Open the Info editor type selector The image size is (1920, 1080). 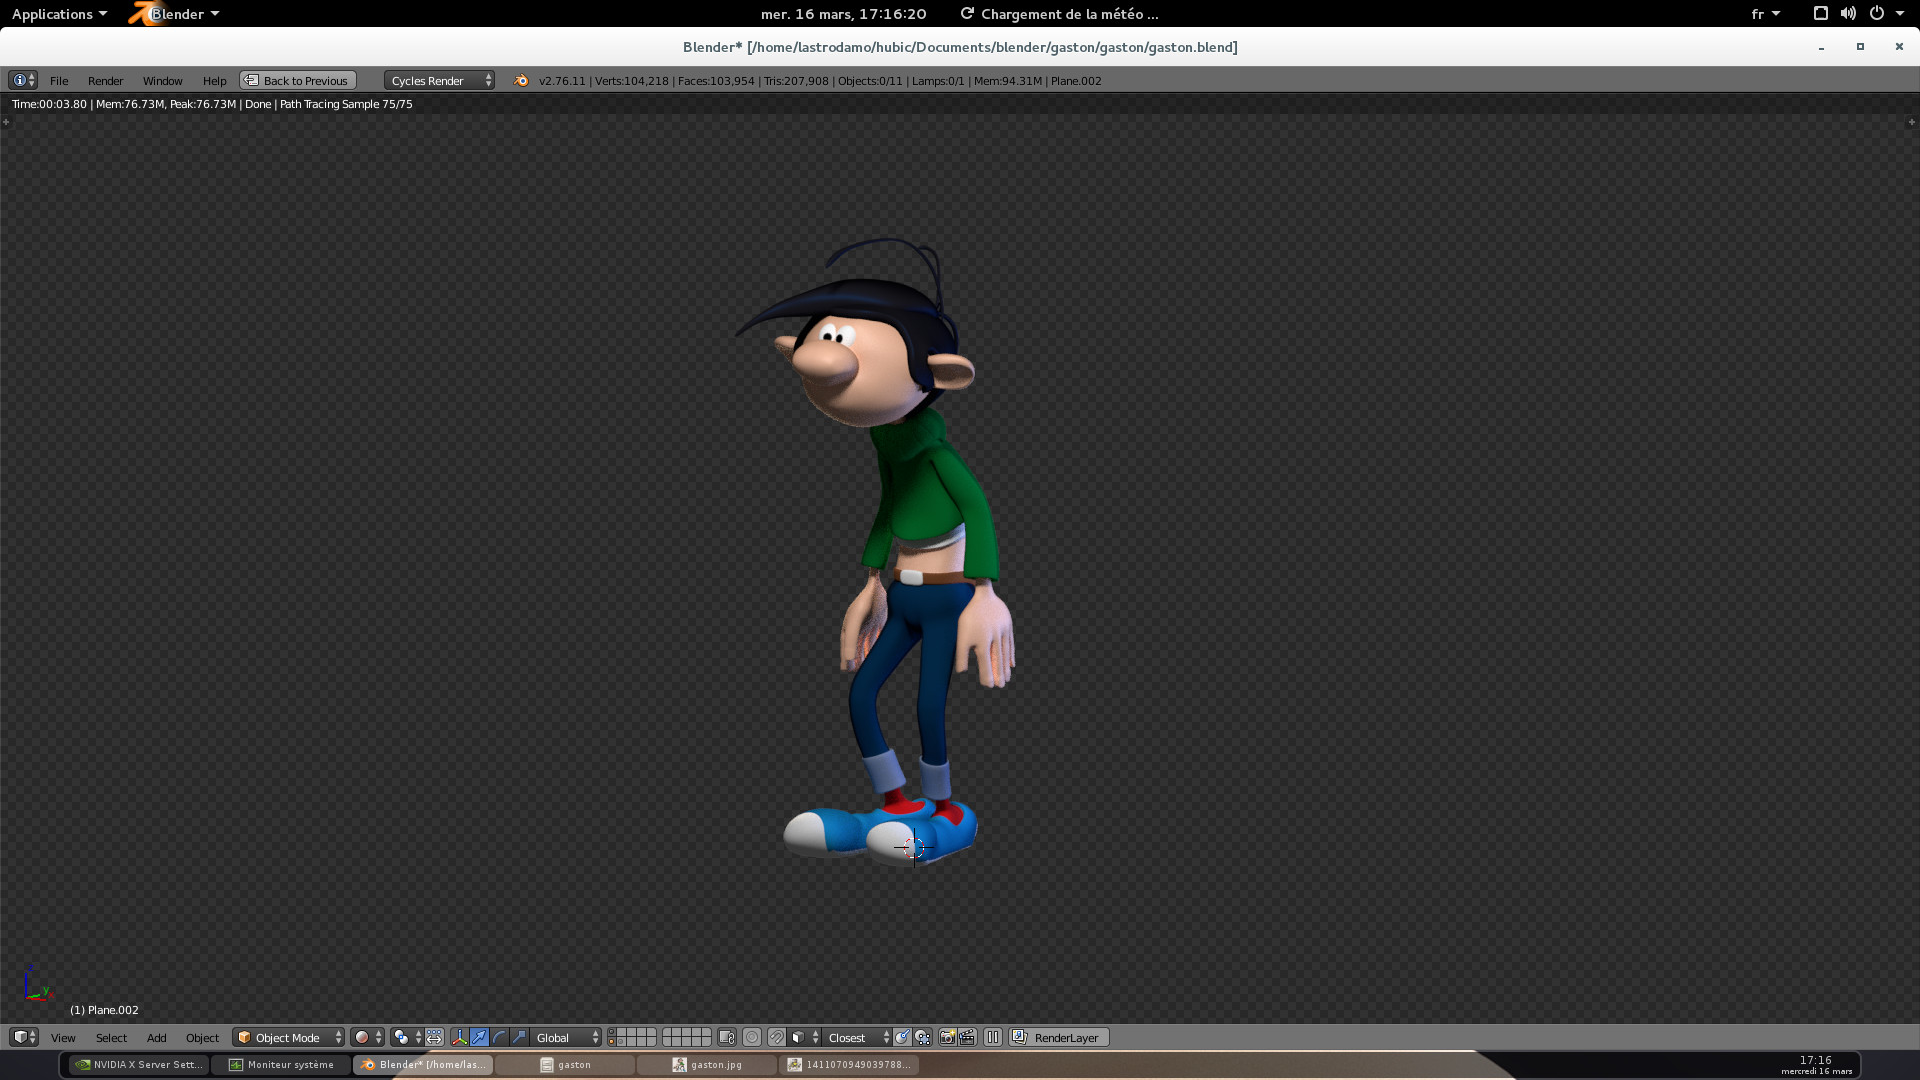22,80
